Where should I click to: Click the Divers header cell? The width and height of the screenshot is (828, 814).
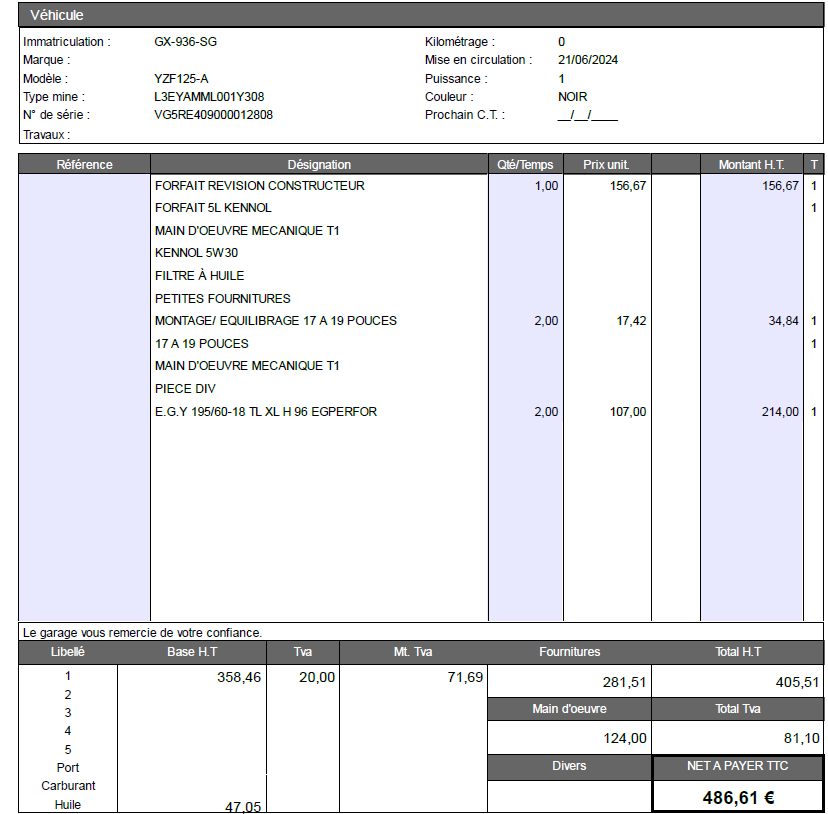coord(569,766)
